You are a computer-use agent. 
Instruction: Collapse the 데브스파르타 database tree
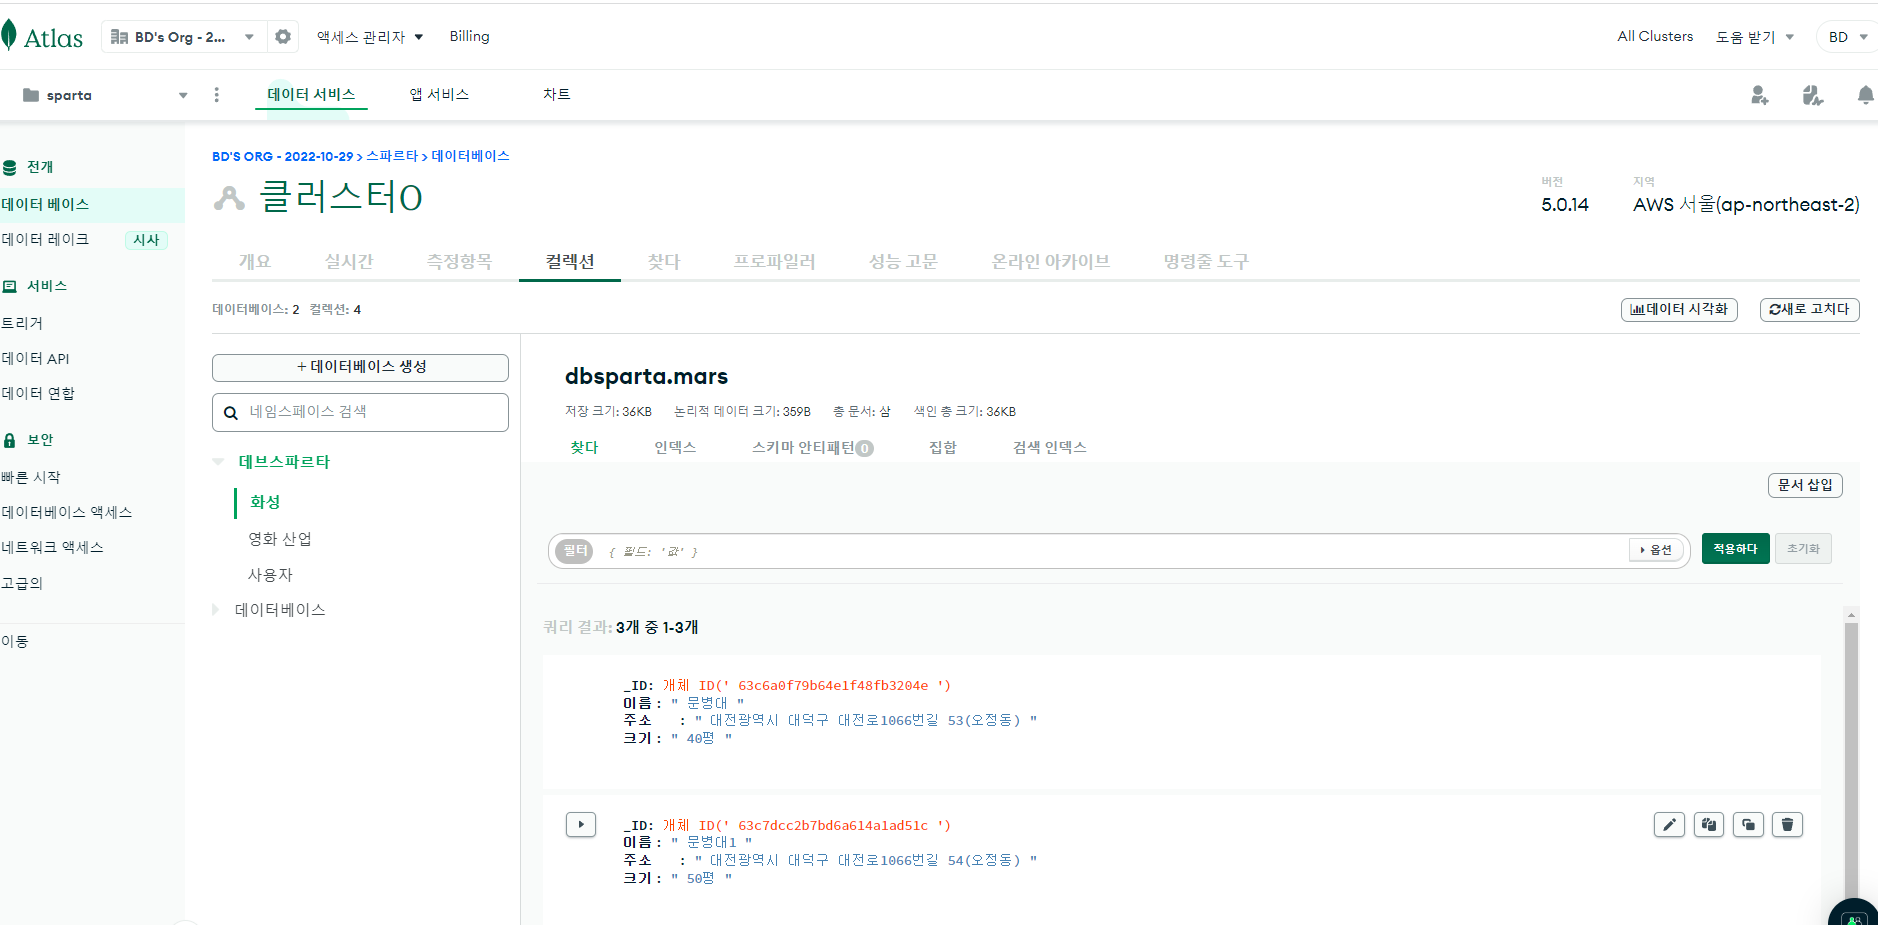click(x=218, y=461)
